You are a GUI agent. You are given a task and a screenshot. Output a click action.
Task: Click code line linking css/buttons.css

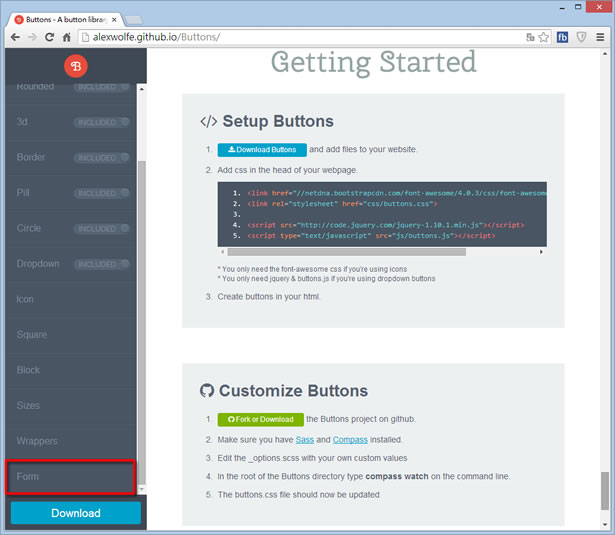pos(342,204)
